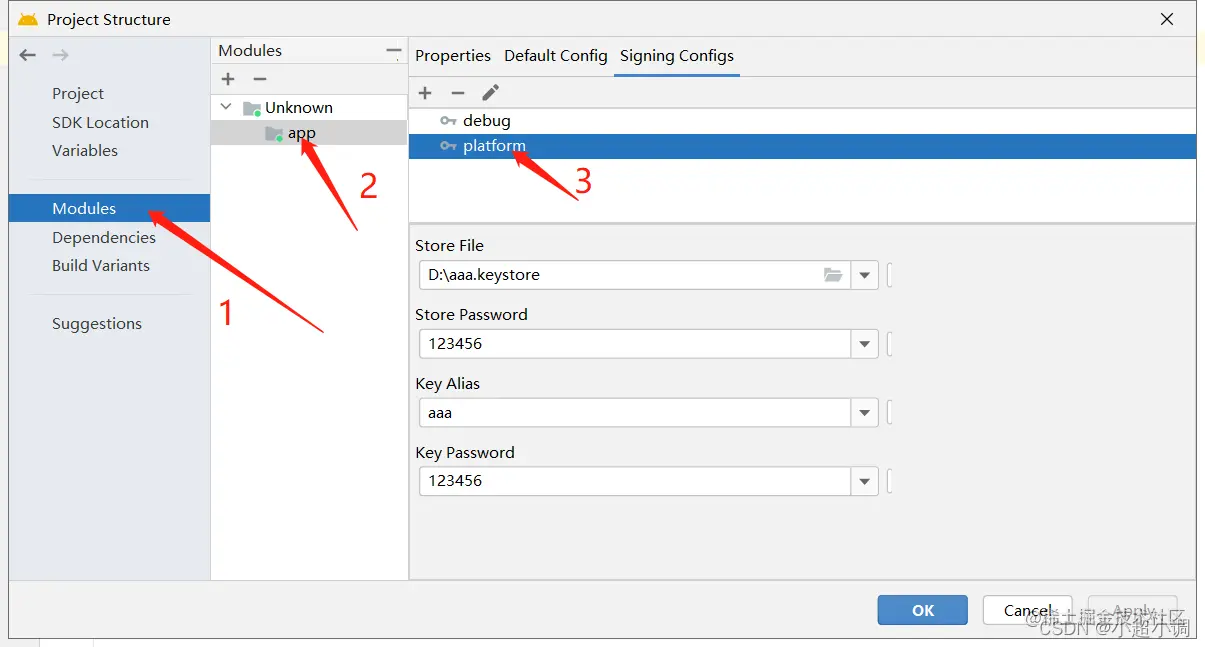This screenshot has width=1205, height=647.
Task: Click the Store File label
Action: (x=449, y=246)
